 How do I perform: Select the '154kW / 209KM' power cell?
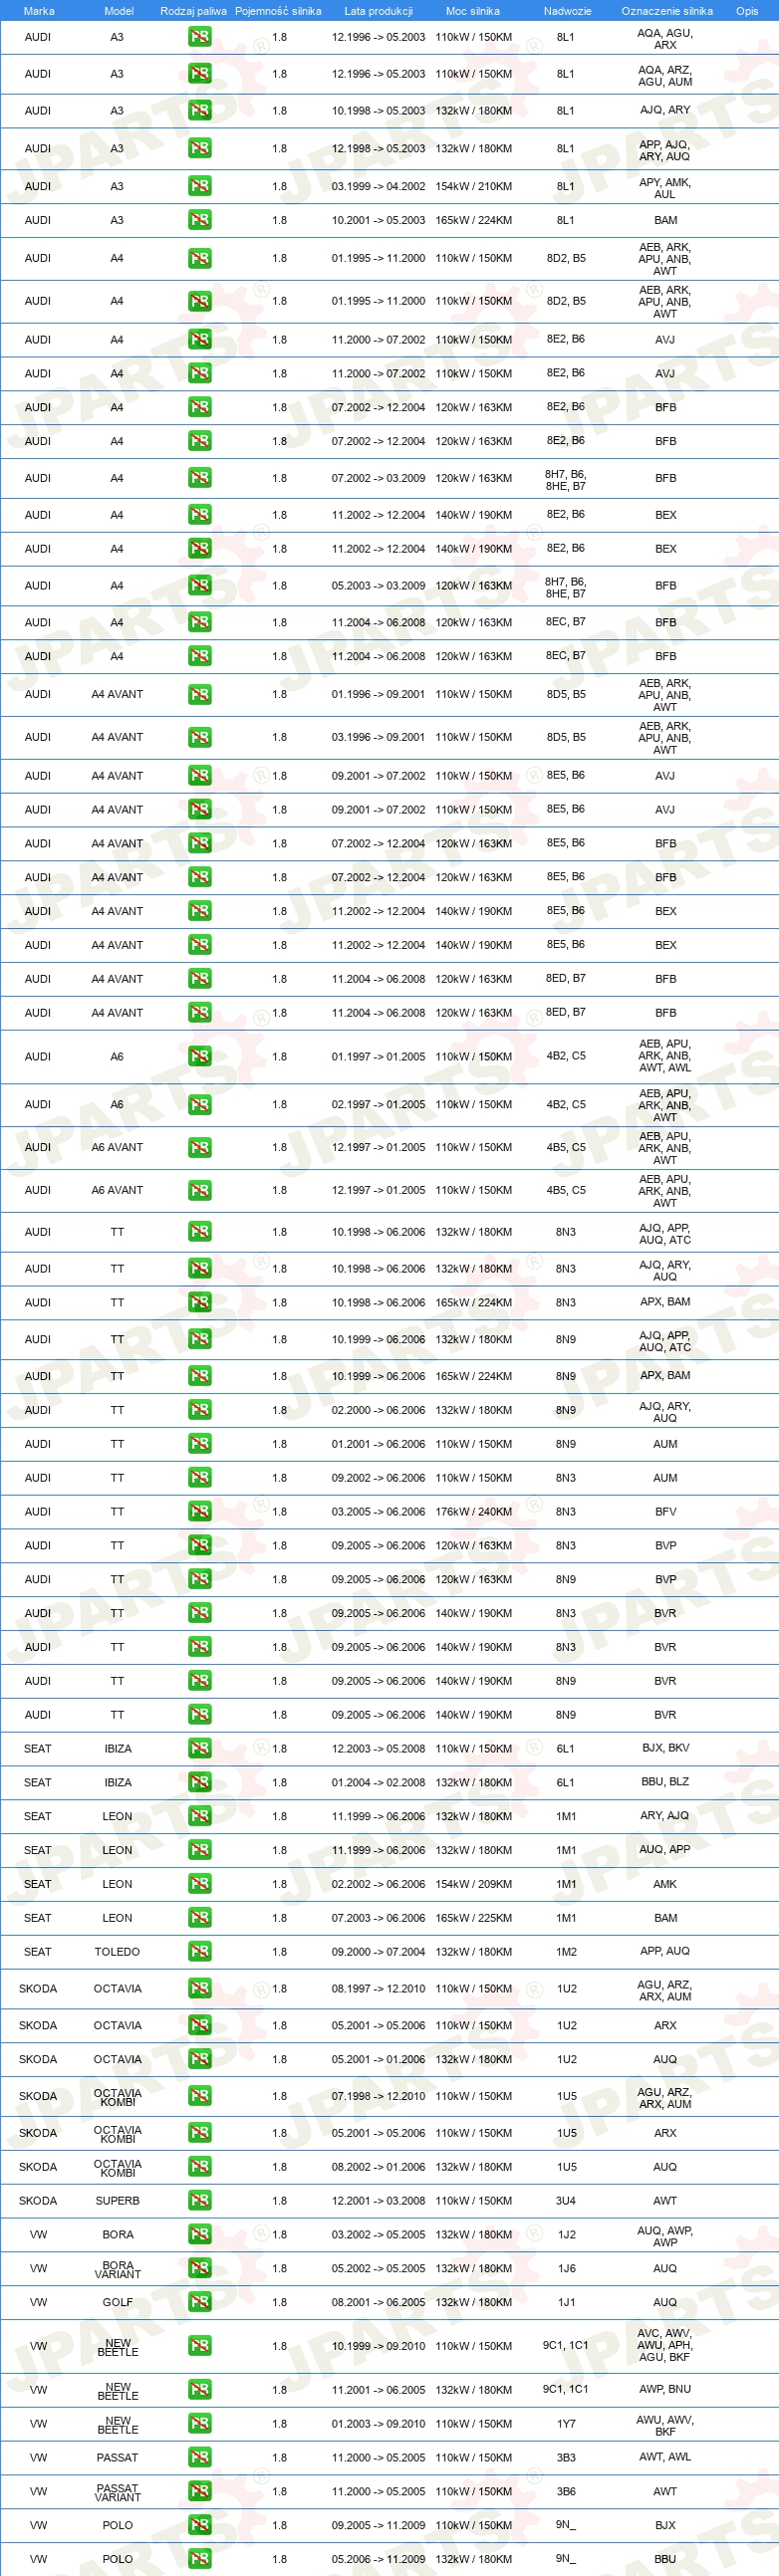coord(474,1884)
